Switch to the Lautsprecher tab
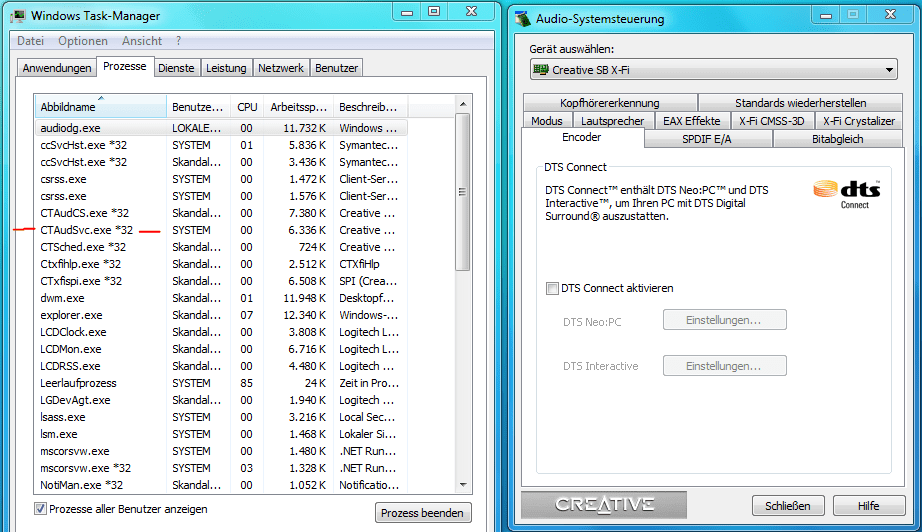 (x=613, y=121)
